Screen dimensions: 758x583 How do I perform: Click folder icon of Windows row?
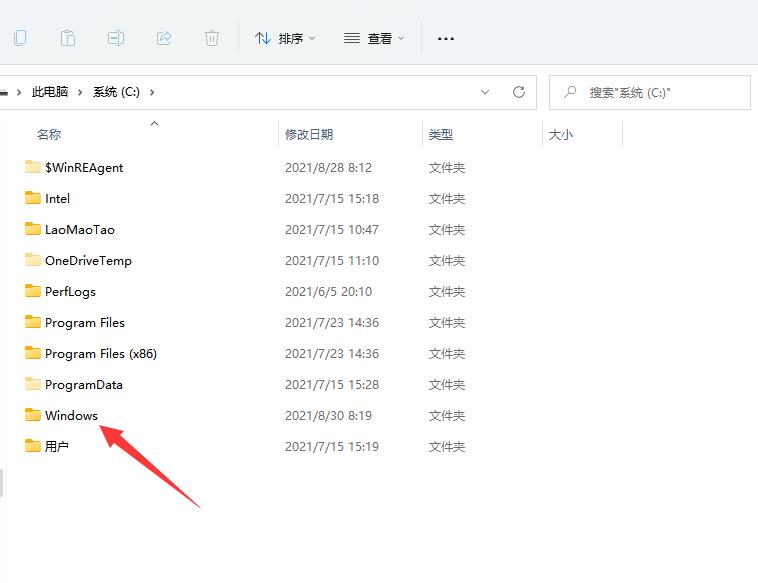click(33, 415)
